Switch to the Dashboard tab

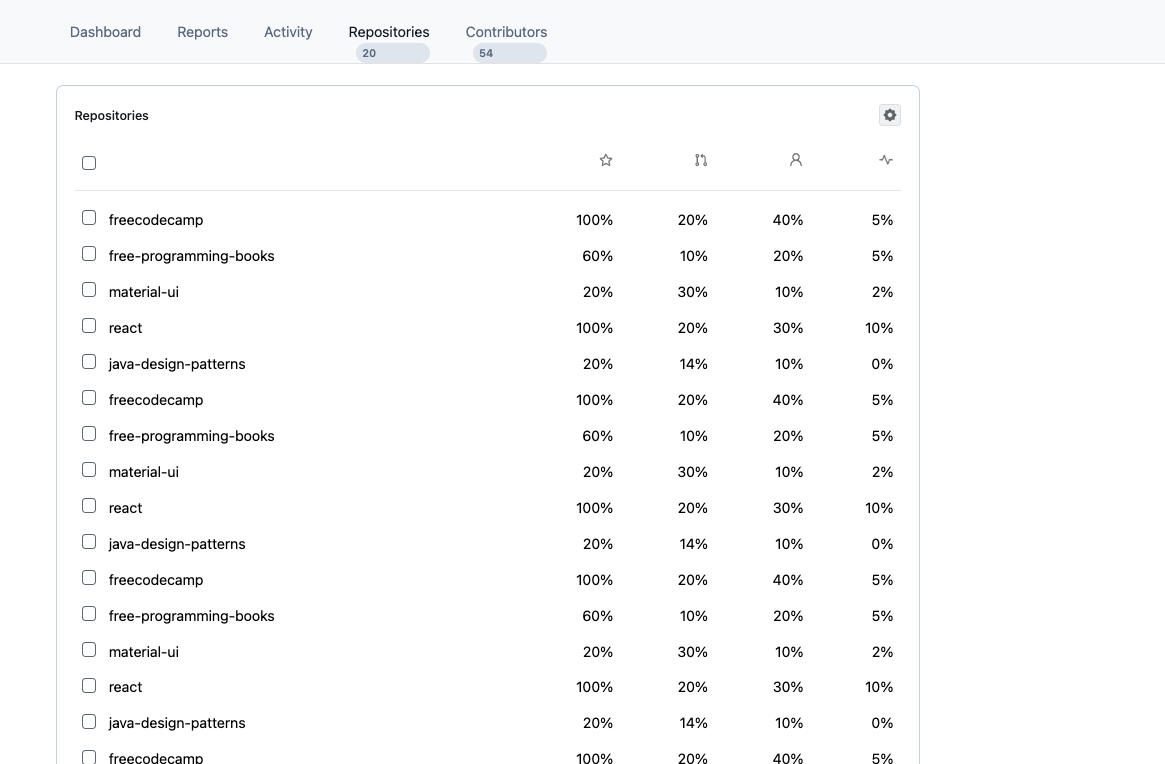click(105, 32)
